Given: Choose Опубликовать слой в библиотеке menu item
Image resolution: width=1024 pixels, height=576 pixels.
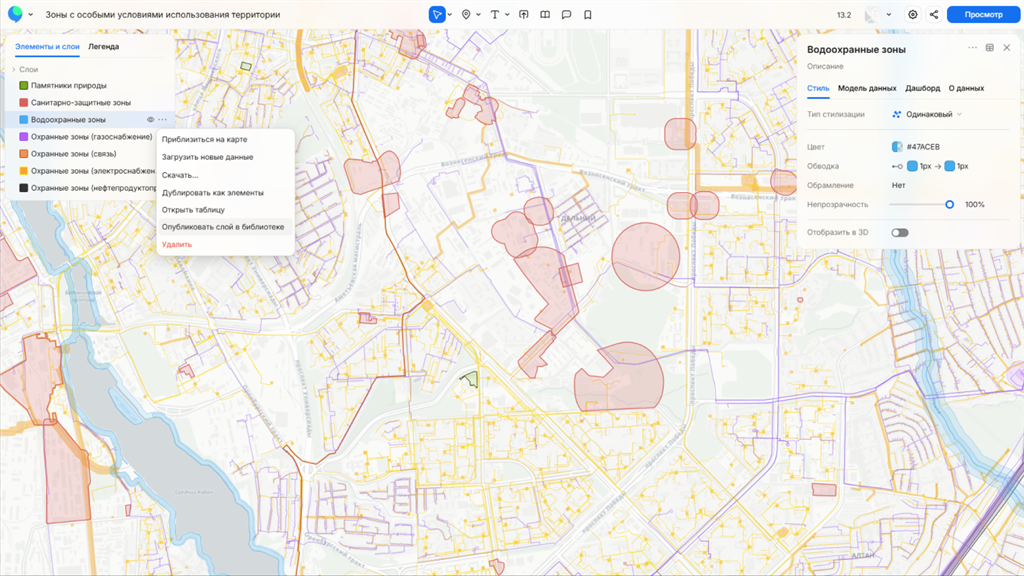Looking at the screenshot, I should tap(223, 227).
